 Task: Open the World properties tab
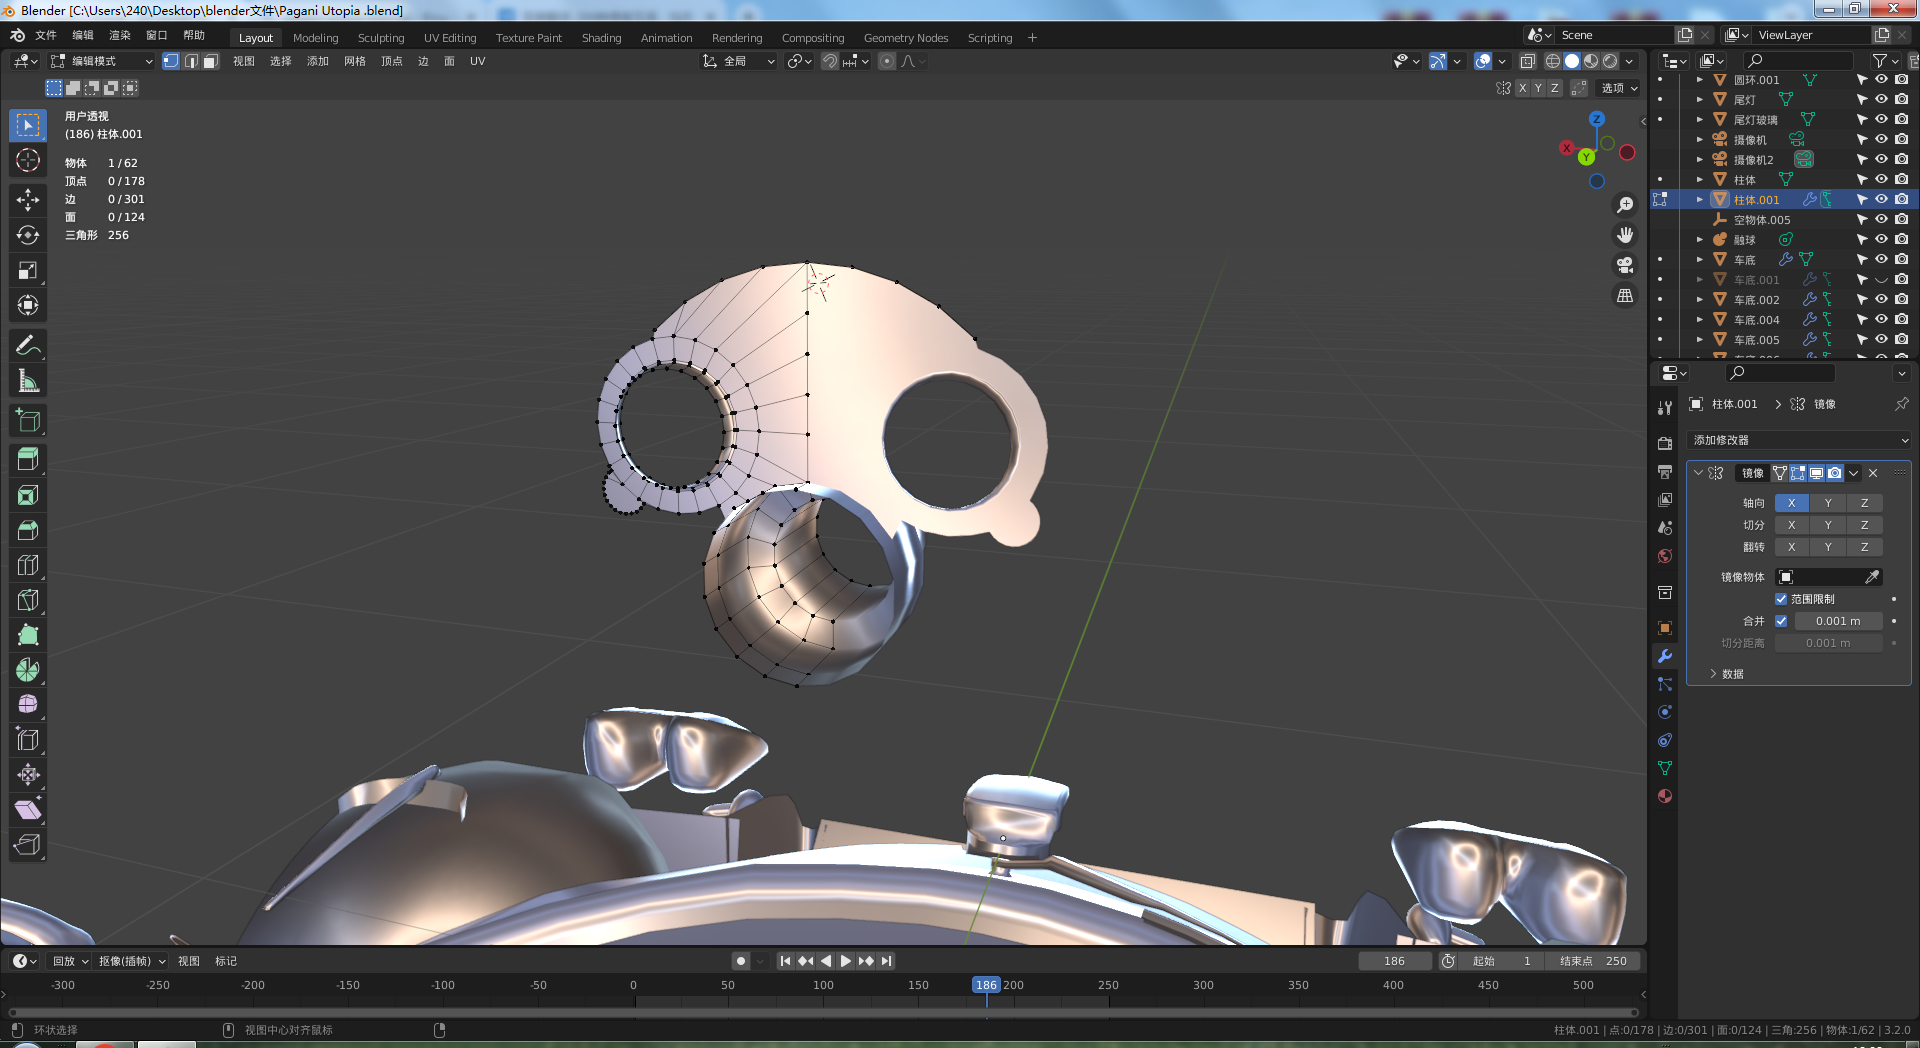[1665, 556]
